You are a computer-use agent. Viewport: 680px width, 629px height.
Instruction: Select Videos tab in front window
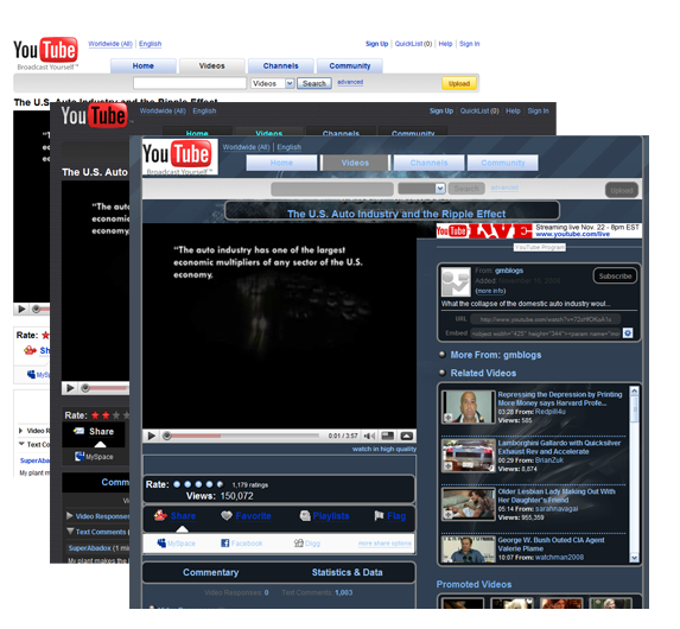(x=355, y=163)
